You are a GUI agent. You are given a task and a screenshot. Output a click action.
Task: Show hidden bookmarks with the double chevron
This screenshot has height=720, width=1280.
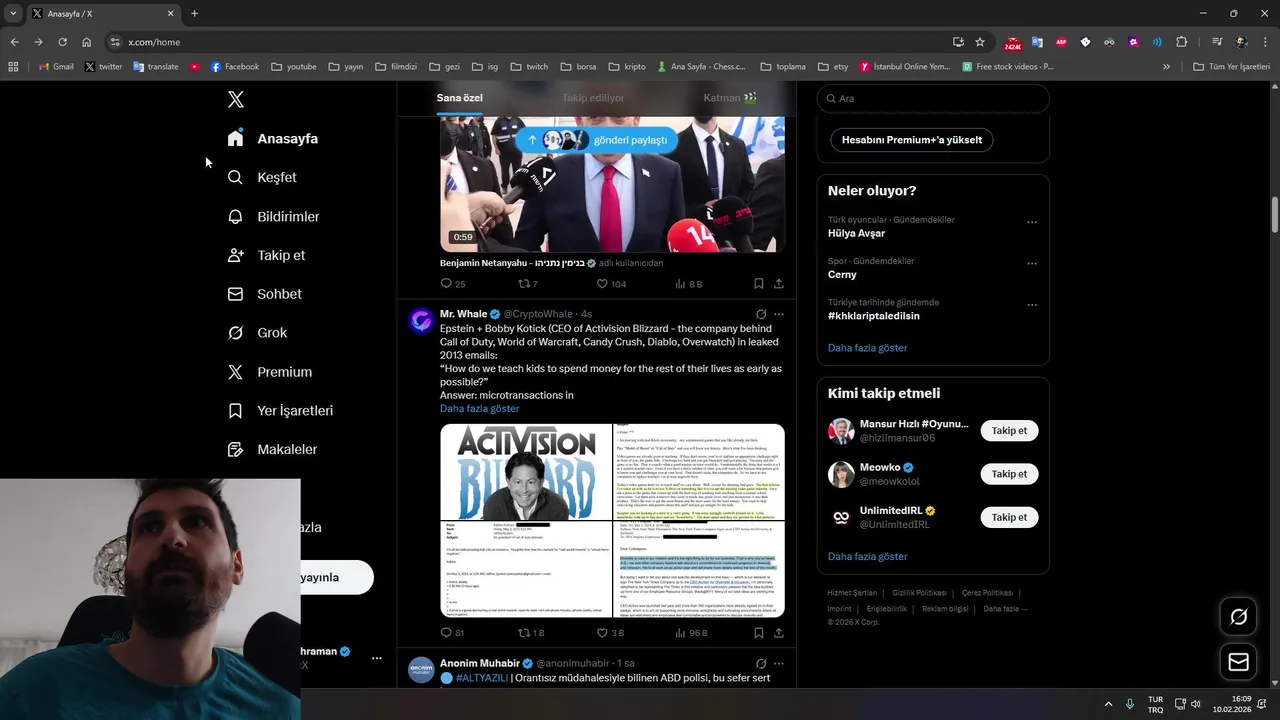(1166, 67)
